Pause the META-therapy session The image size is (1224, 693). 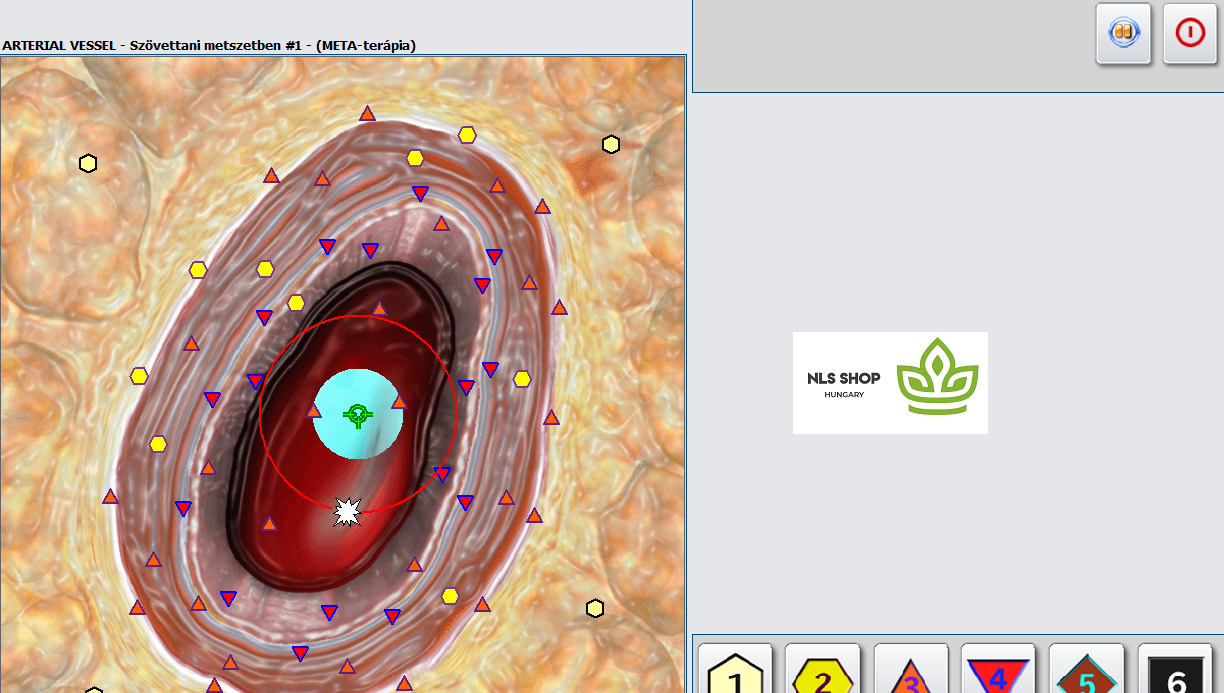pos(1123,33)
